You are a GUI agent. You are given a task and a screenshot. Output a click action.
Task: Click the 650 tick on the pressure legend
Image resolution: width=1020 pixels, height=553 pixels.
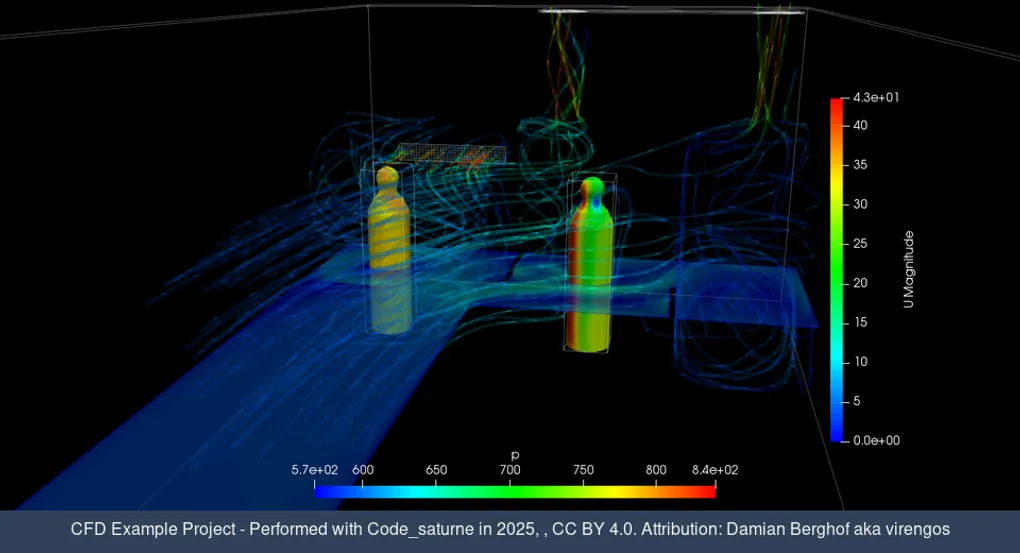pos(436,470)
